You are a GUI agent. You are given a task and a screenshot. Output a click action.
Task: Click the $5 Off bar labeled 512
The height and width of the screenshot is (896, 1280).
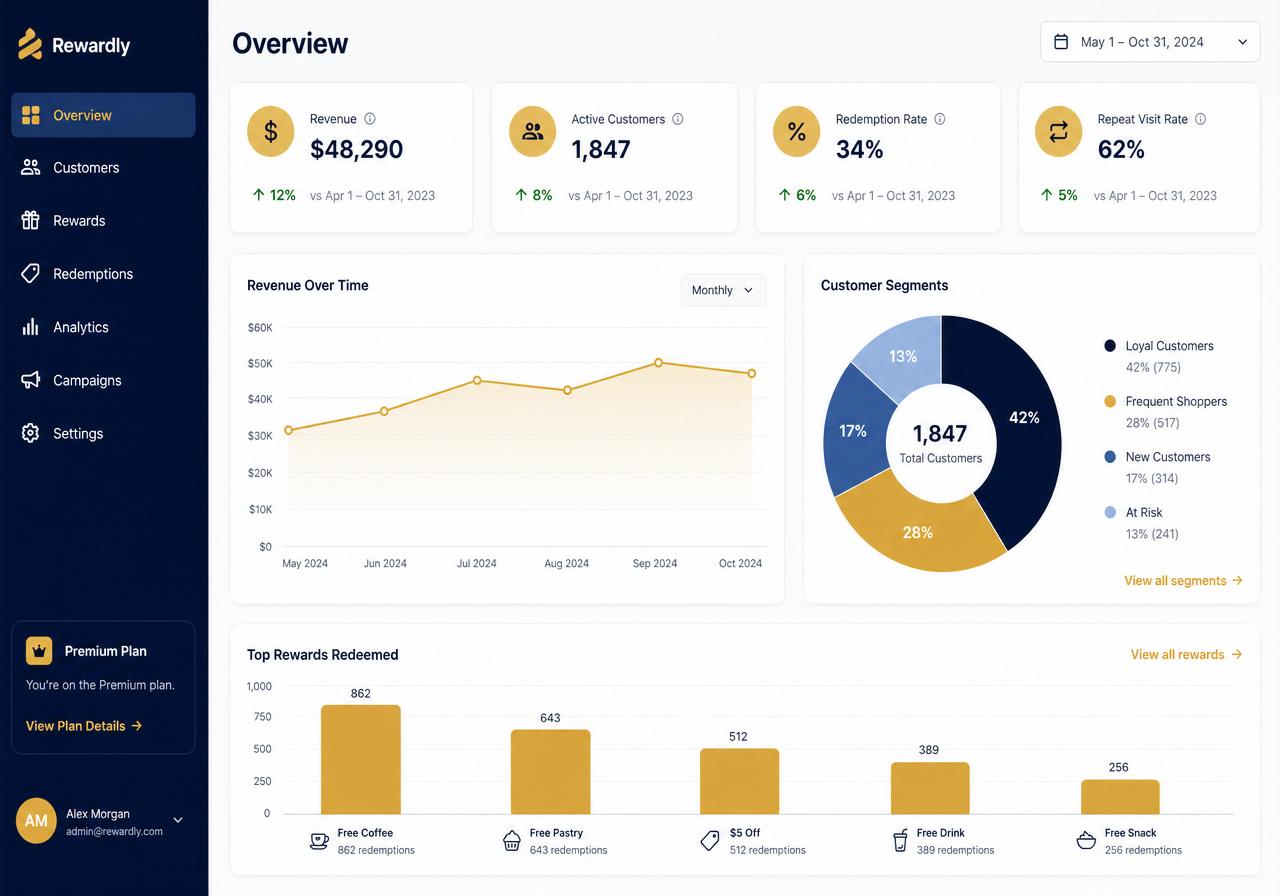click(739, 781)
